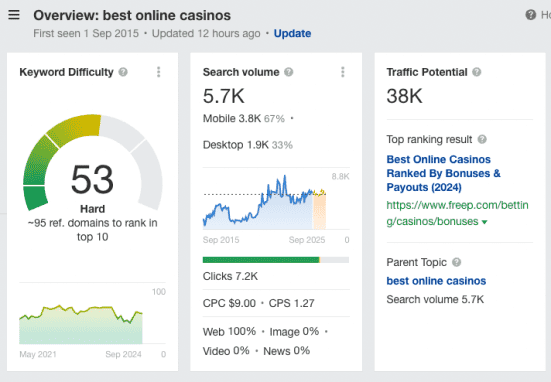Click the 5.7K search volume value
Viewport: 551px width, 382px height.
pyautogui.click(x=223, y=96)
